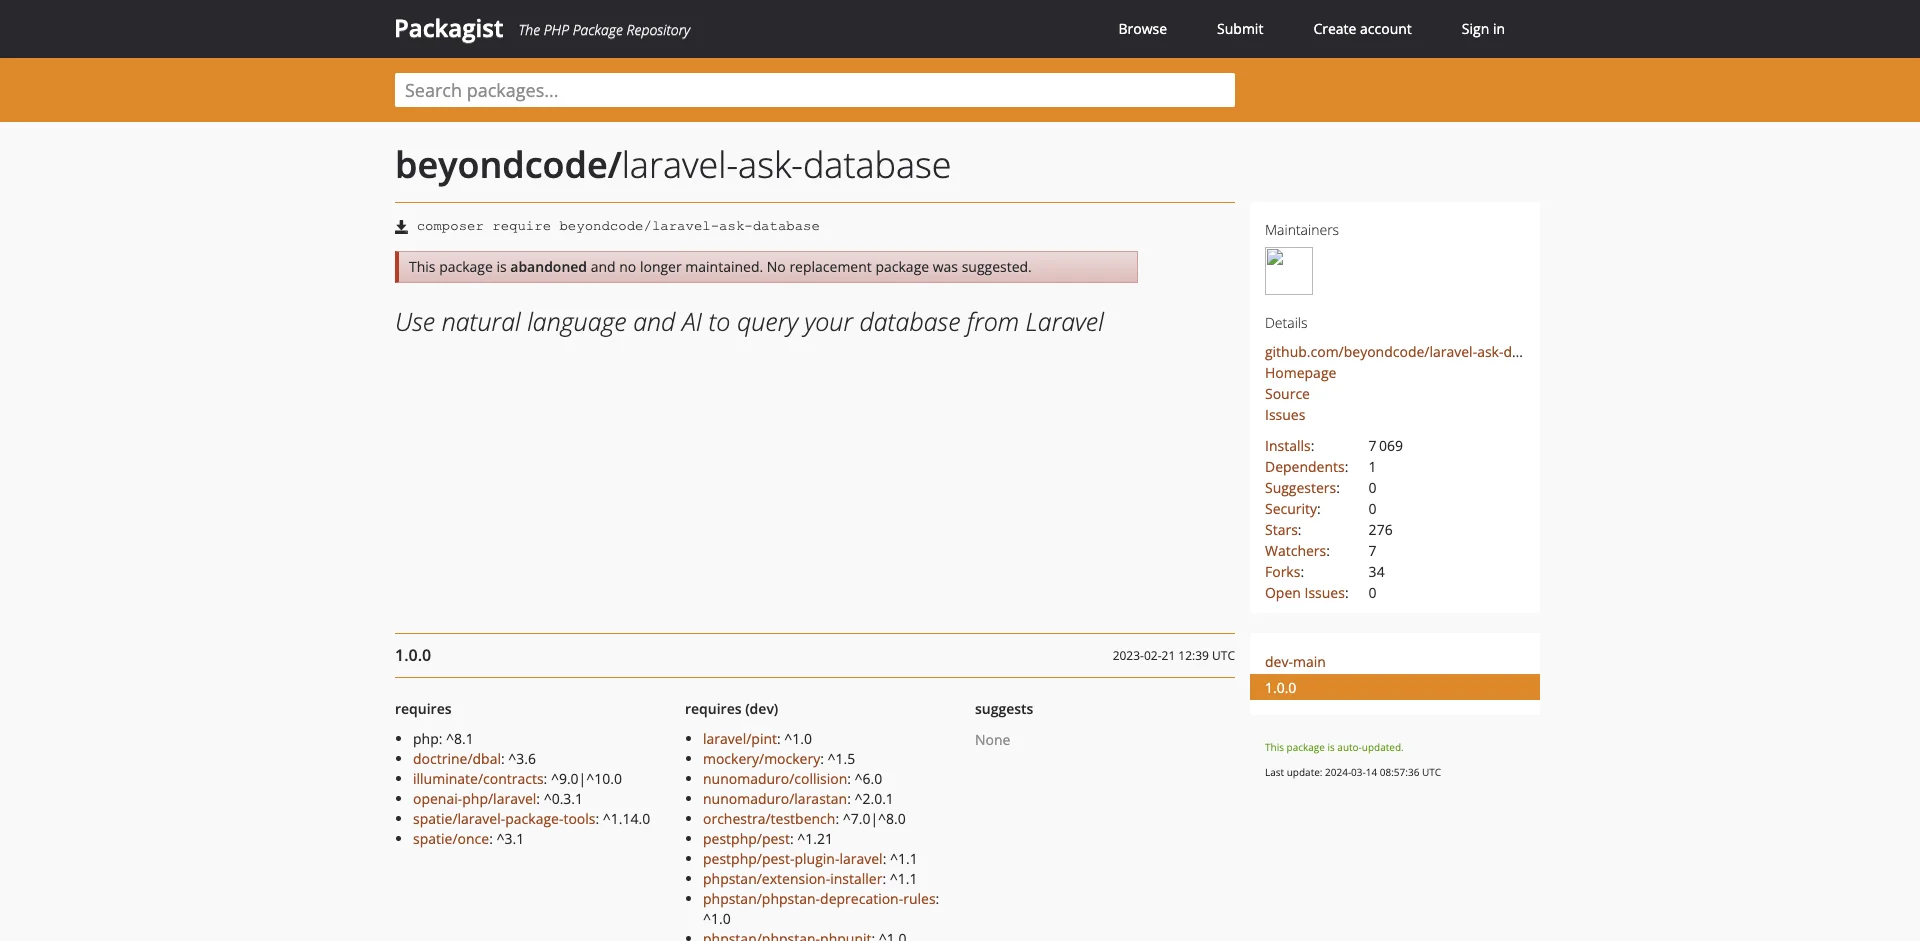1920x941 pixels.
Task: View Suggesters list
Action: [1302, 488]
